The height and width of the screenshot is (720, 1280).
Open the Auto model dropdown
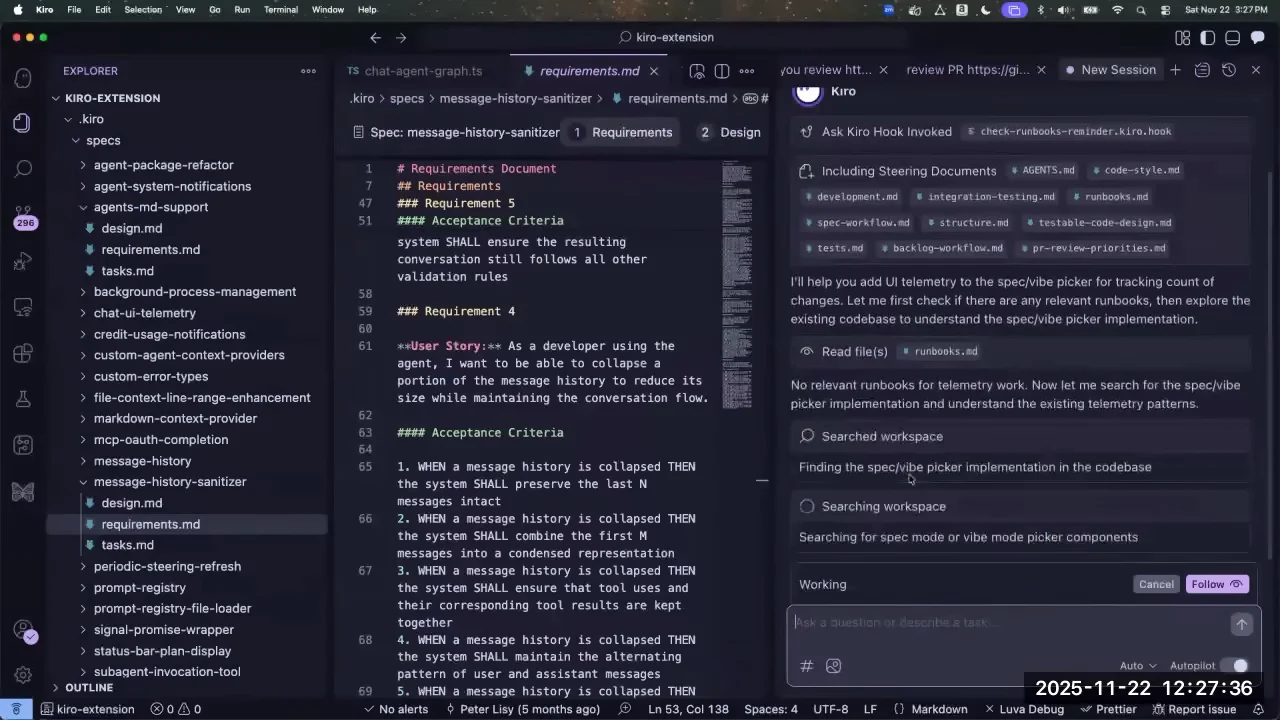[1138, 666]
